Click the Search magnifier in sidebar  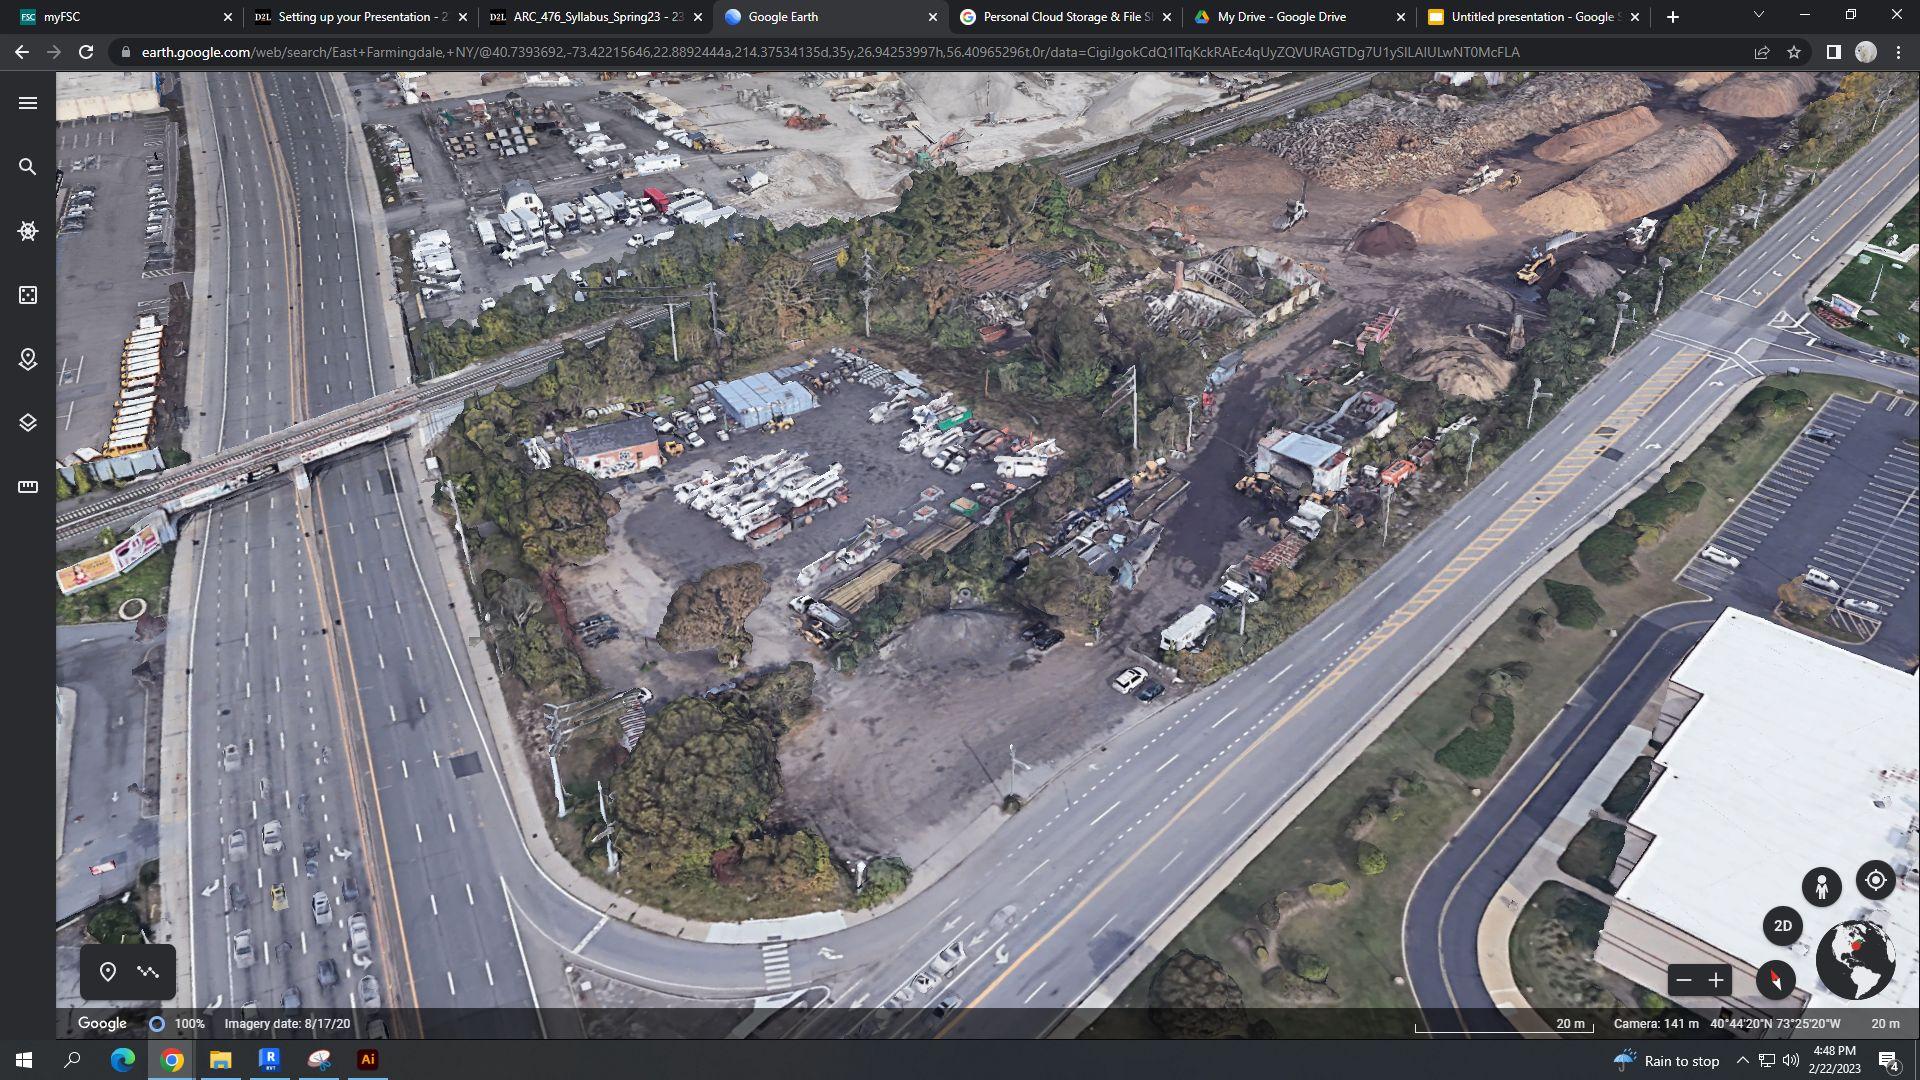[x=28, y=167]
